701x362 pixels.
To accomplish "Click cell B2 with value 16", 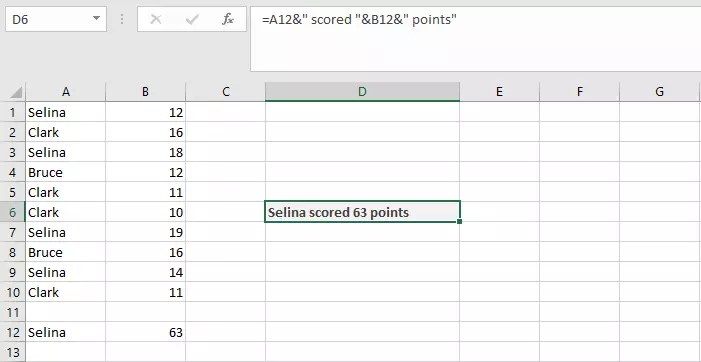I will [x=146, y=132].
